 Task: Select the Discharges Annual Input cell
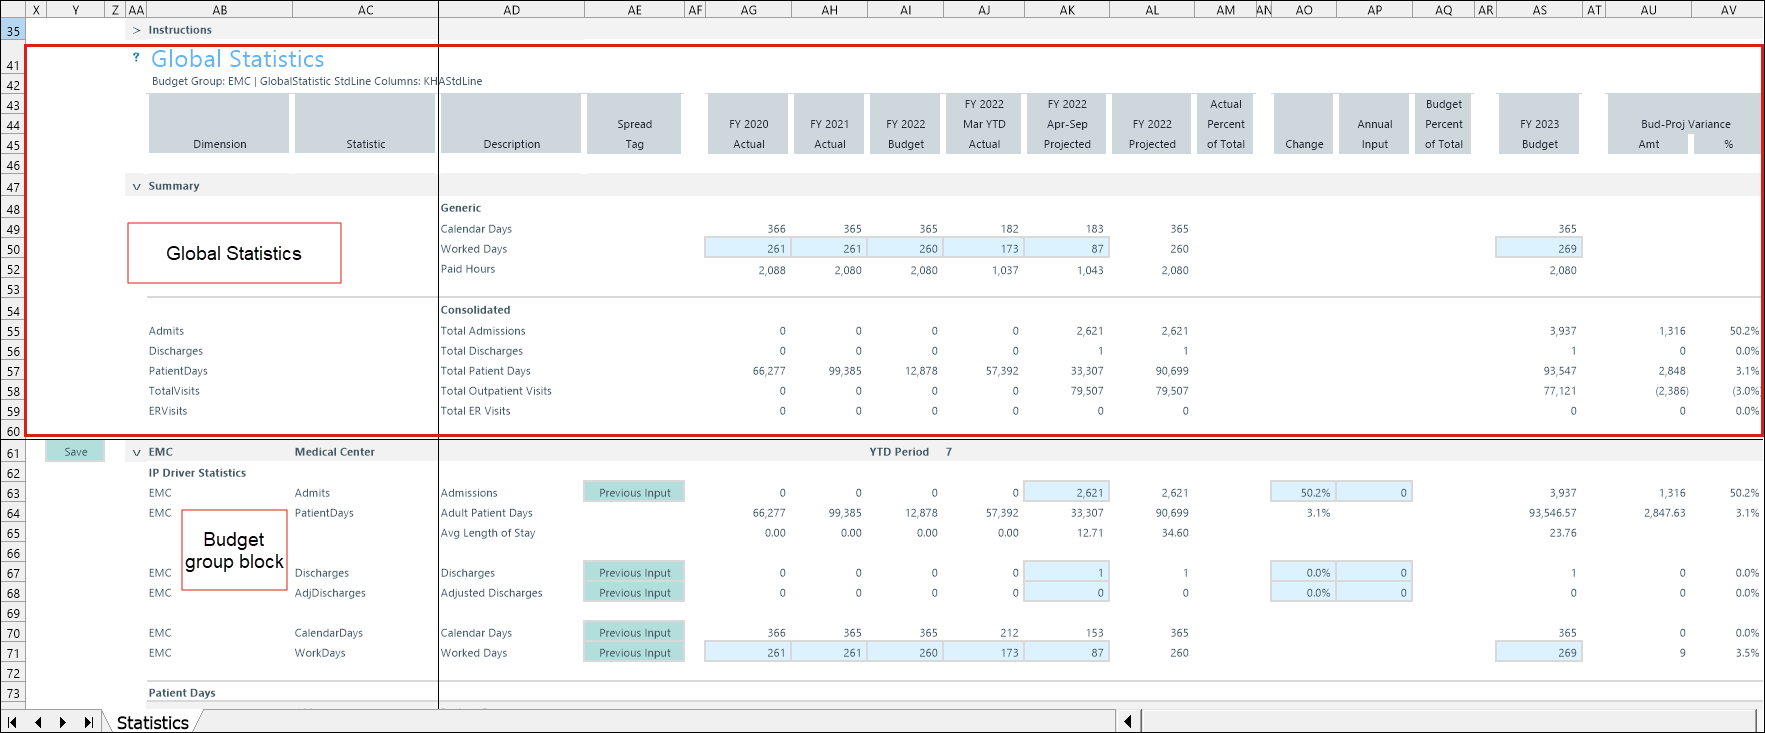tap(1374, 572)
